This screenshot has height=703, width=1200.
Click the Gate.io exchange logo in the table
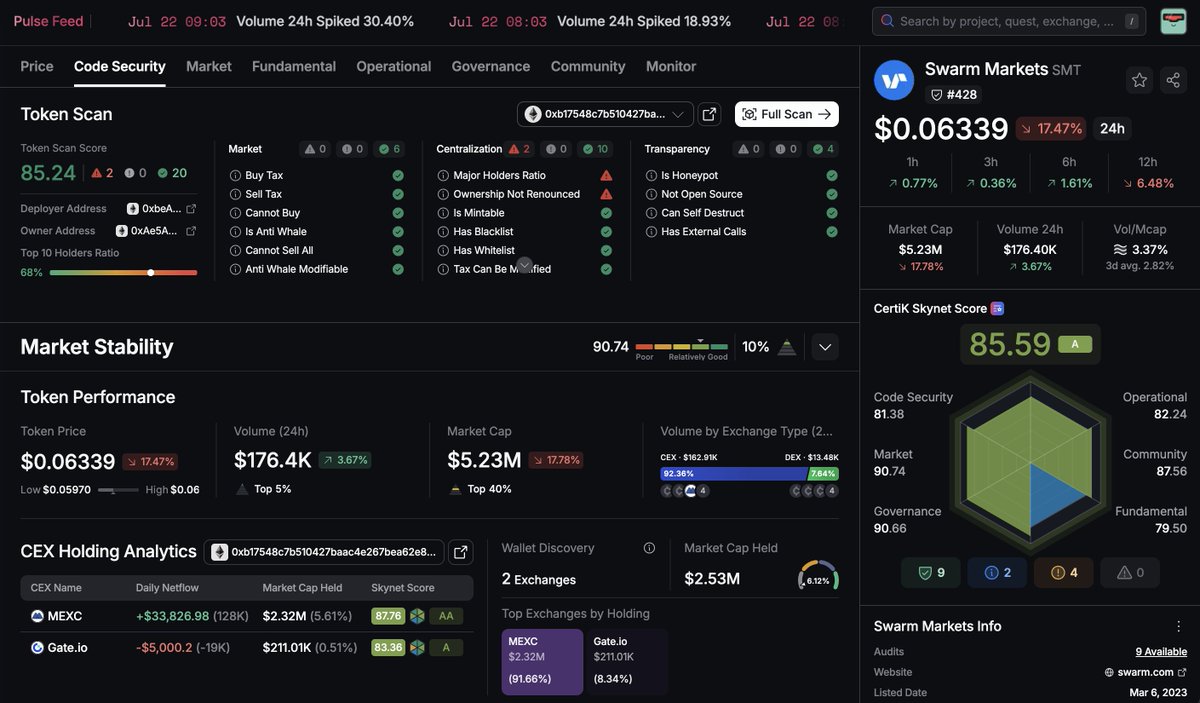pos(37,647)
